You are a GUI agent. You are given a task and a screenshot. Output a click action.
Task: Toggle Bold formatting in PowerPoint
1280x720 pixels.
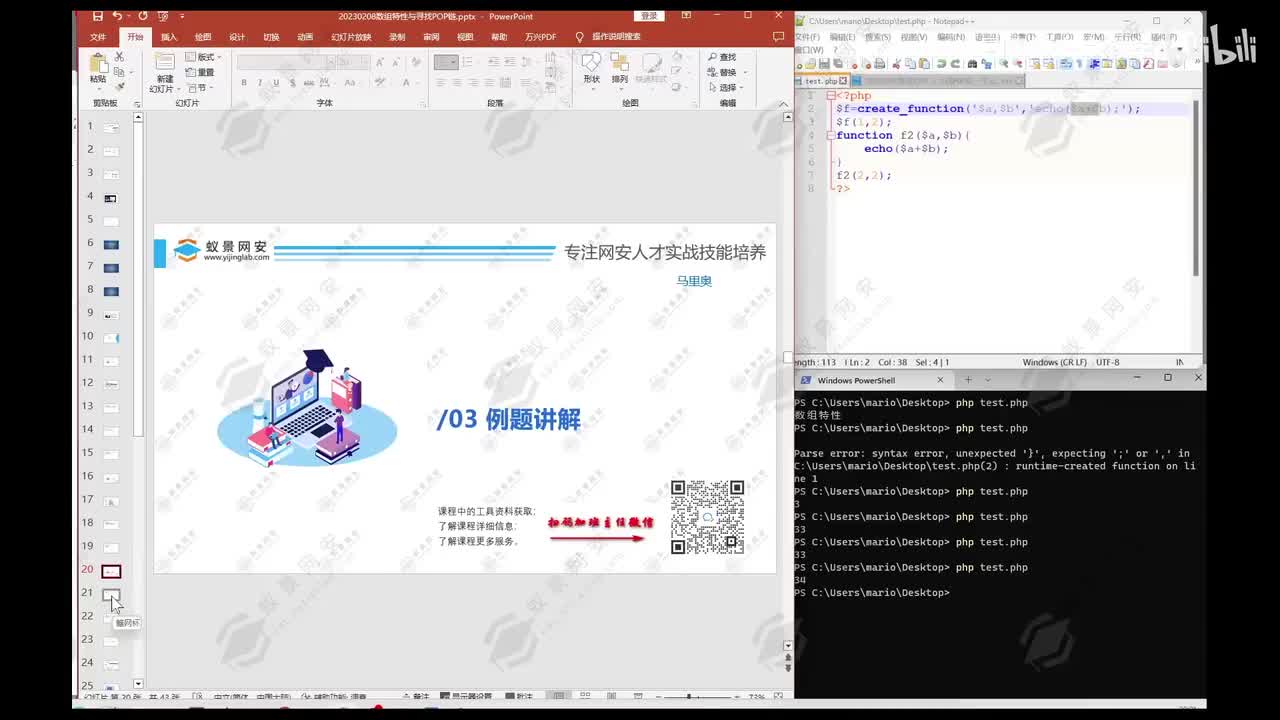coord(244,83)
